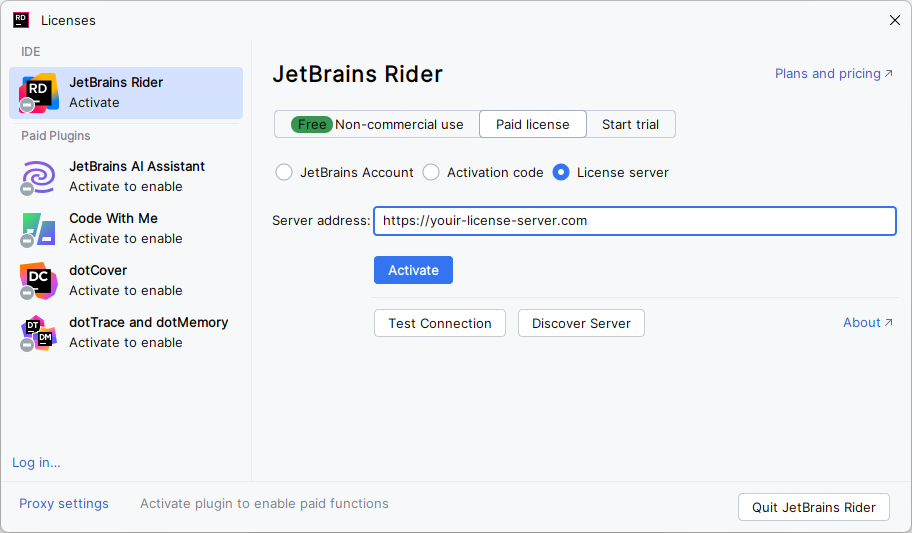This screenshot has height=533, width=912.
Task: Click the Discover Server button
Action: (581, 323)
